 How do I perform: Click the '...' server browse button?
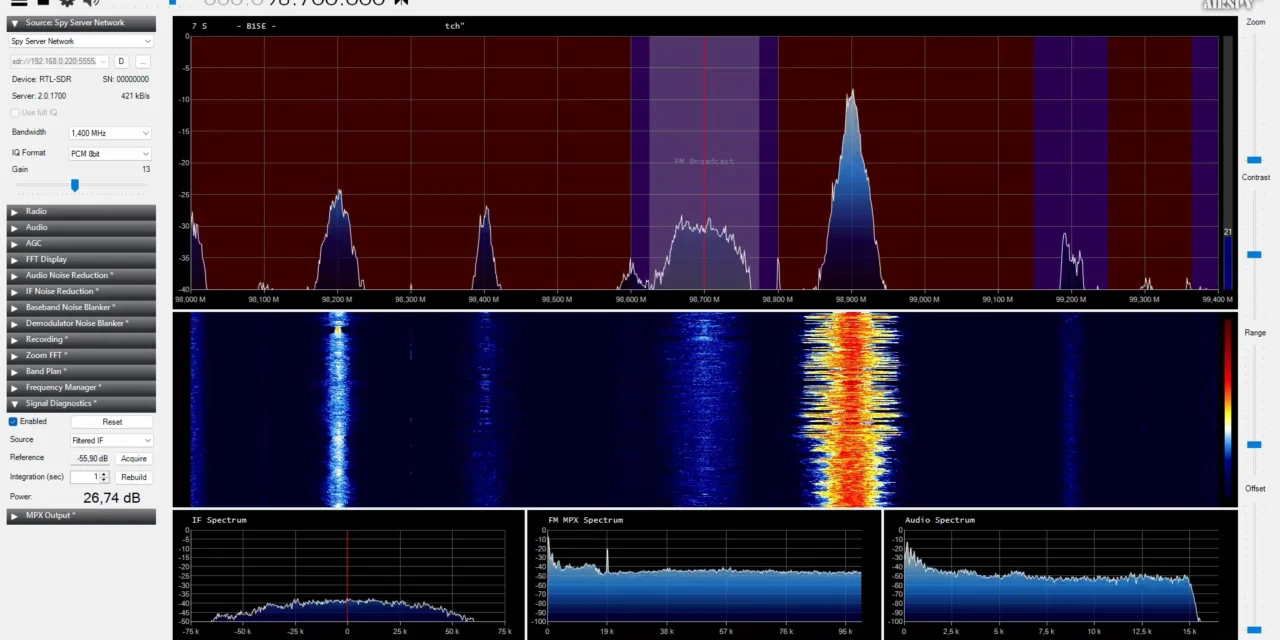[142, 61]
